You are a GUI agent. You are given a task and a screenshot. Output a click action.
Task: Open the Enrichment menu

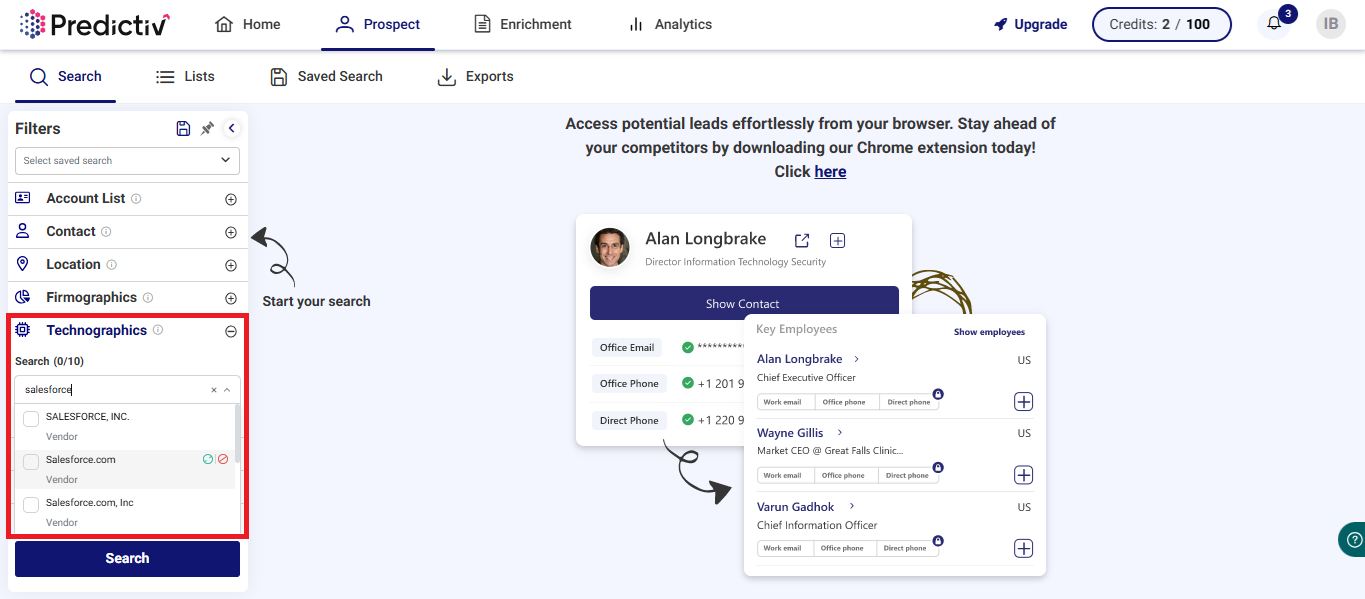[x=523, y=24]
